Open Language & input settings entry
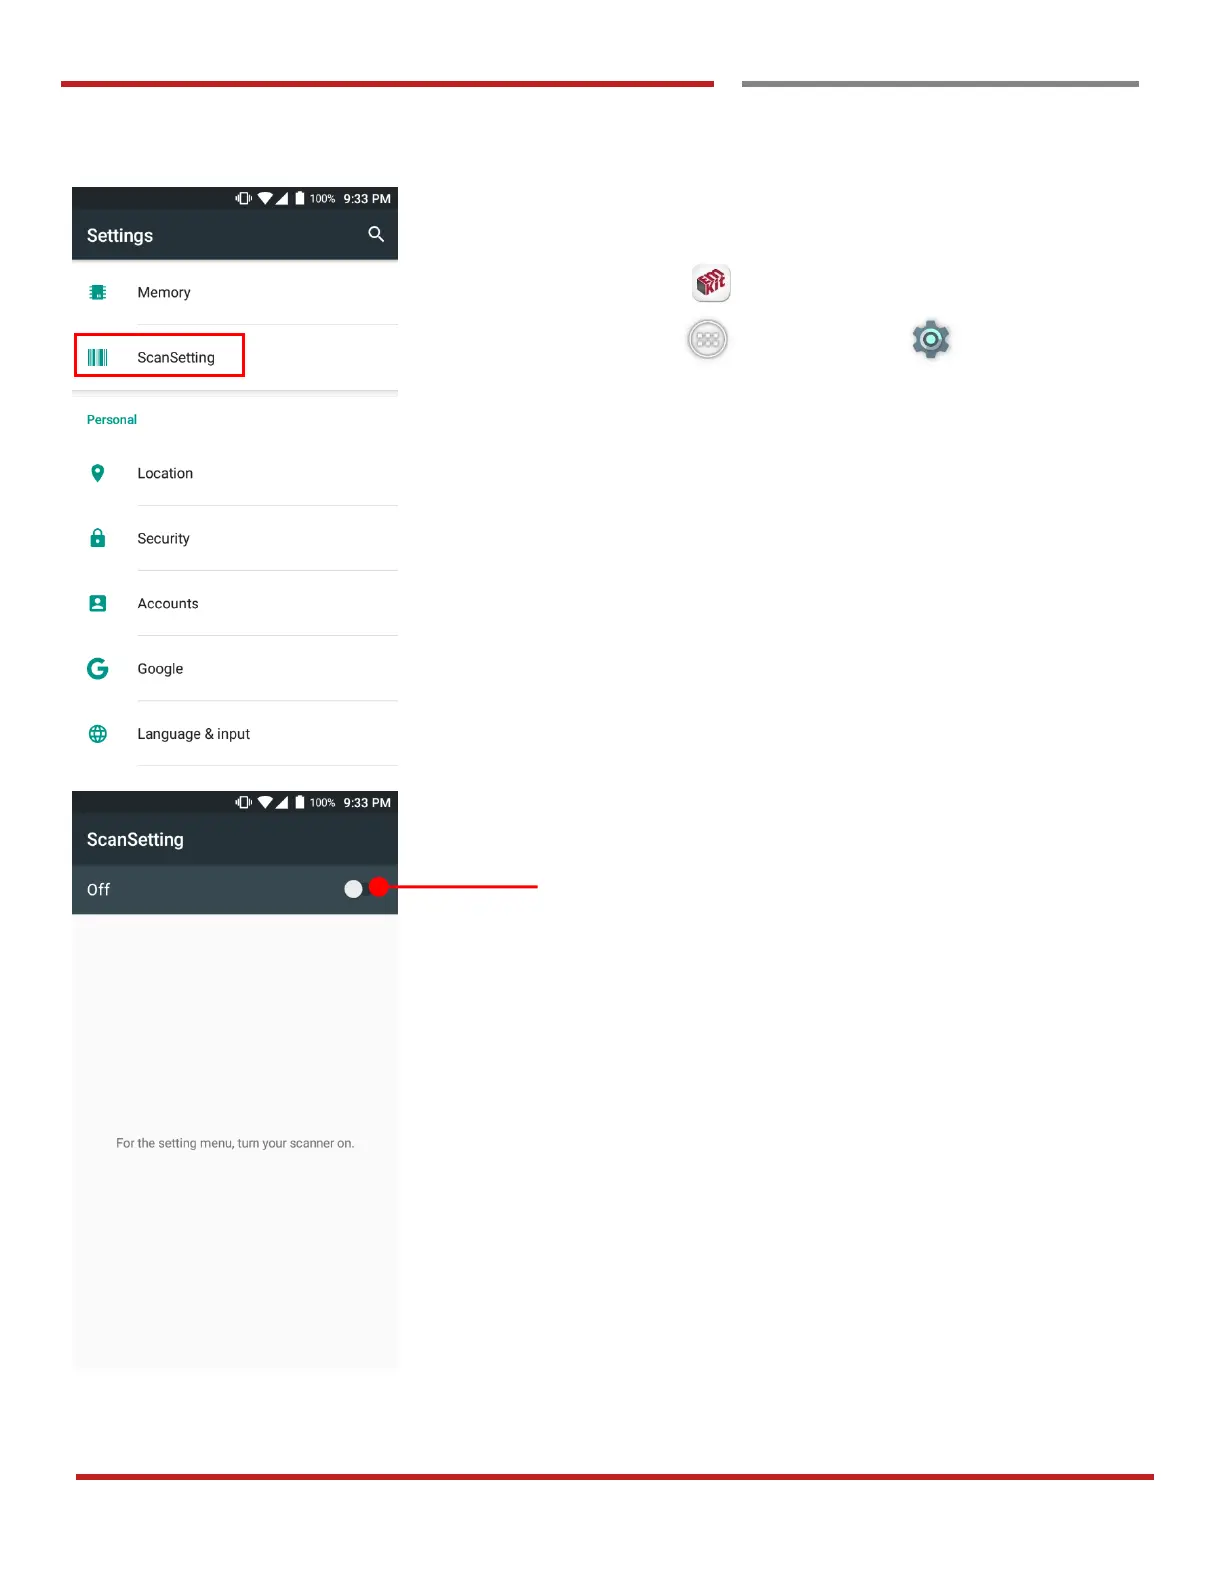This screenshot has height=1584, width=1224. 235,734
